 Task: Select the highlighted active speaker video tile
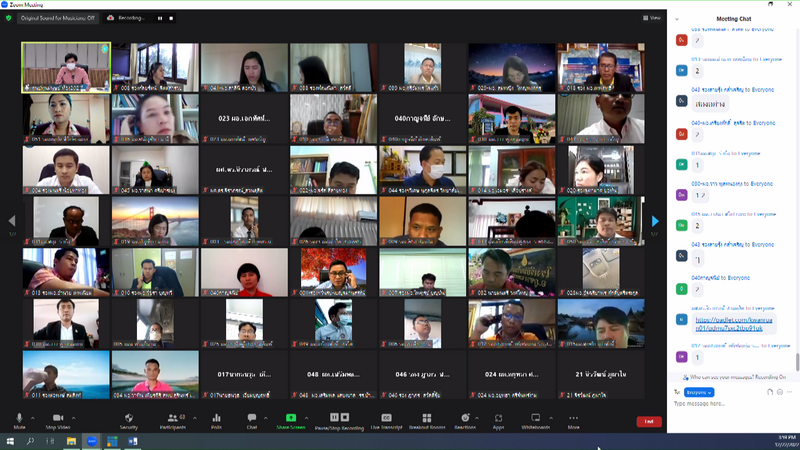[66, 67]
